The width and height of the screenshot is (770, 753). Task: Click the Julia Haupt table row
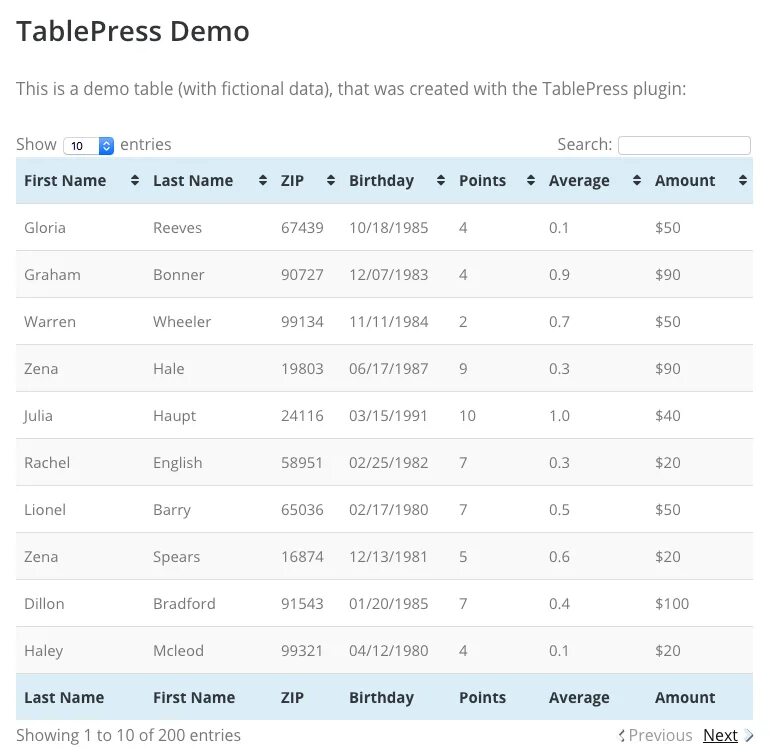tap(384, 416)
